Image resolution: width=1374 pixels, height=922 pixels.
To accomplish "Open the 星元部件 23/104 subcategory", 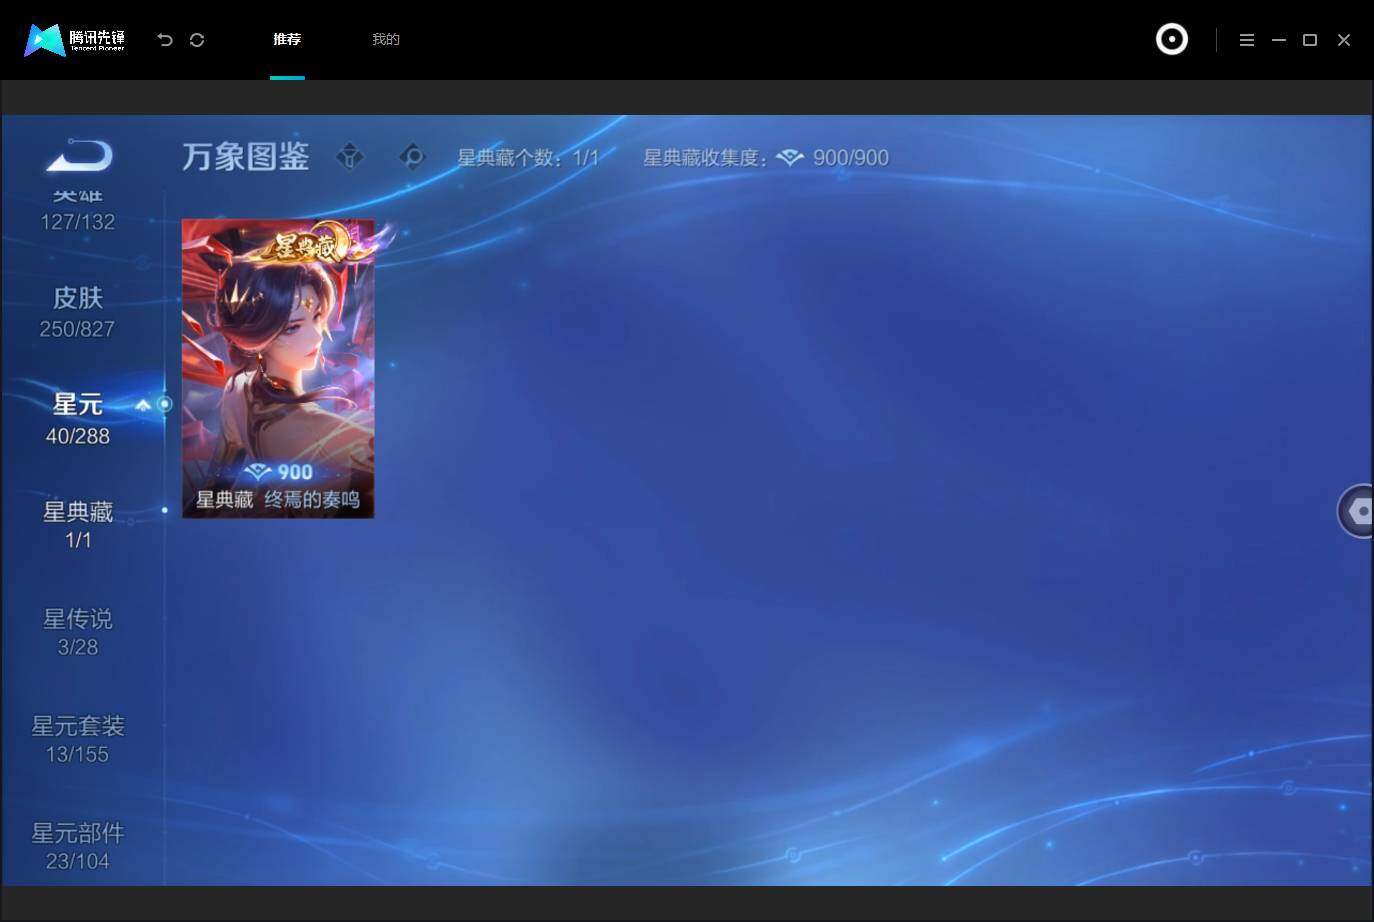I will coord(78,847).
